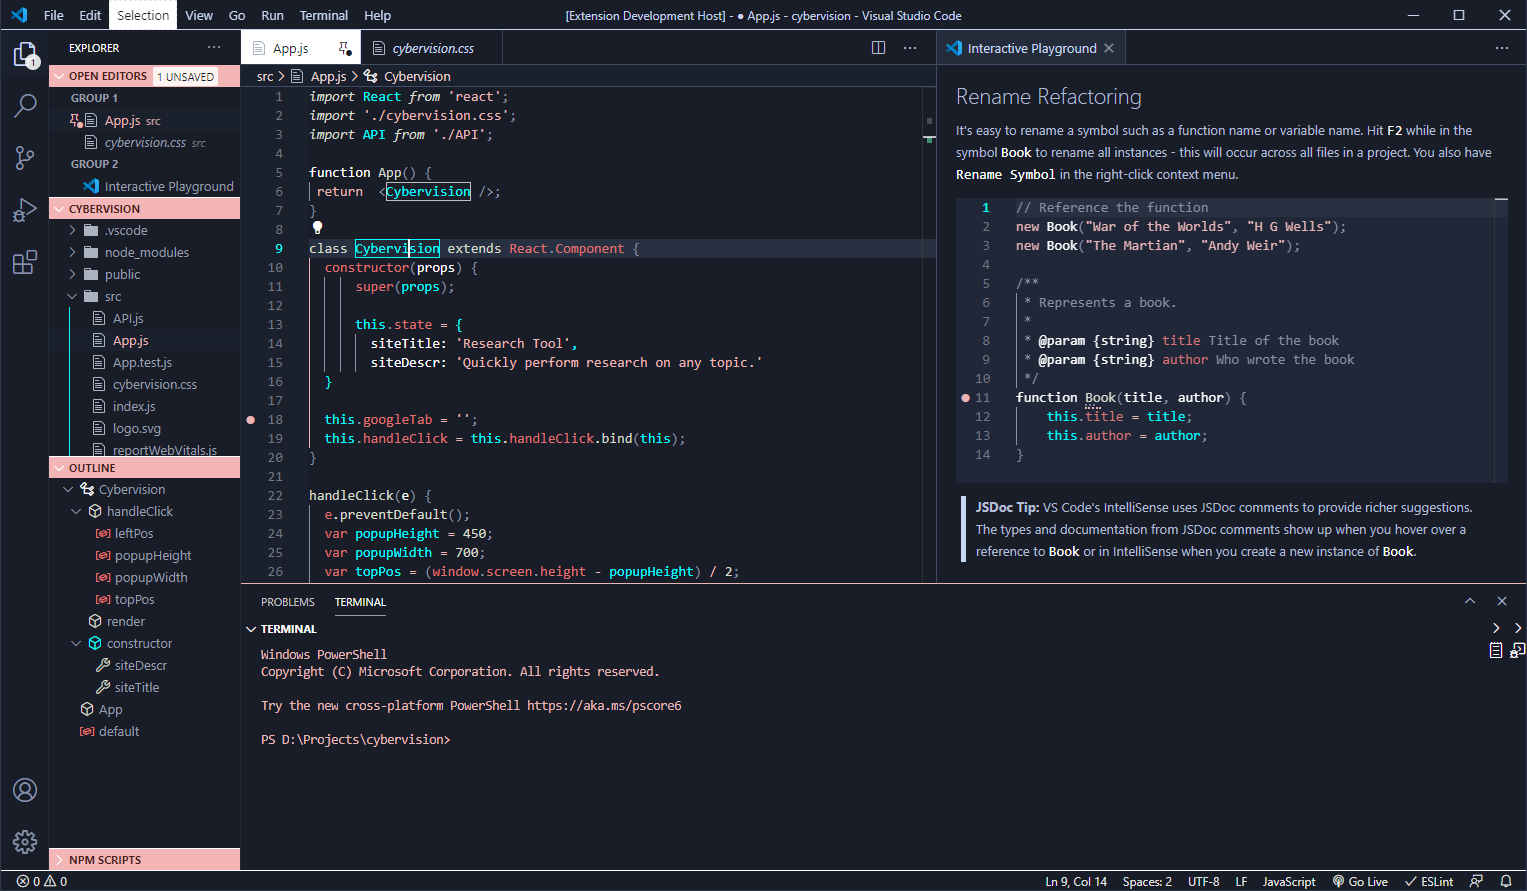
Task: Click LF end-of-line indicator in status bar
Action: [x=1241, y=881]
